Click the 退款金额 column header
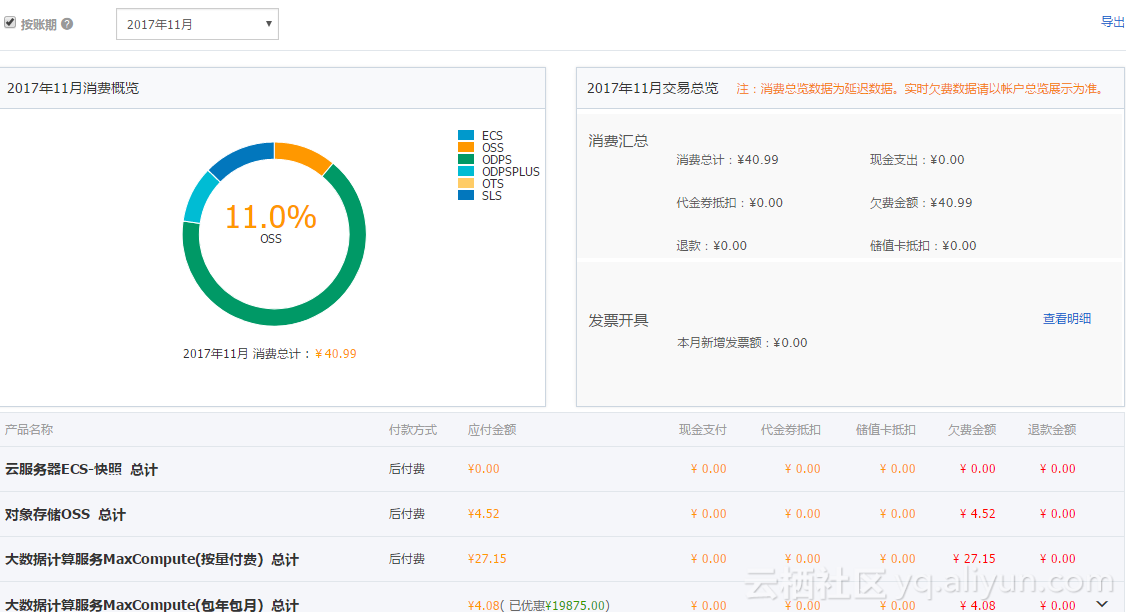This screenshot has width=1126, height=612. tap(1052, 430)
